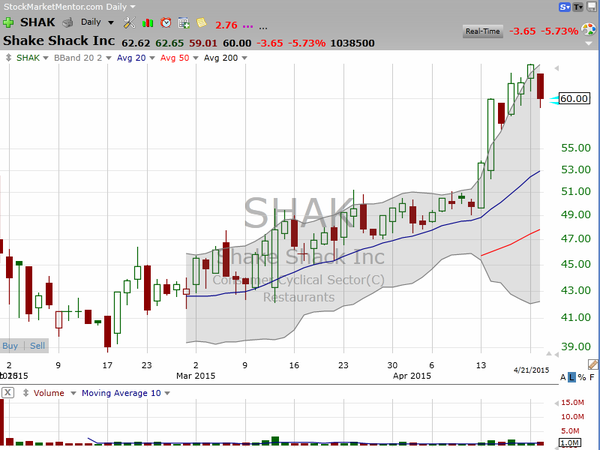
Task: Click the add-to-watchlist table icon
Action: point(184,23)
